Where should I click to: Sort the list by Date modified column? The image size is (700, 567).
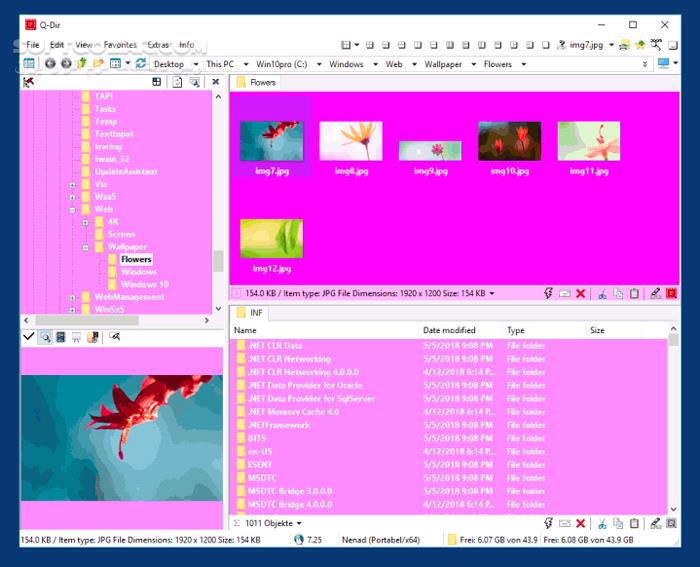449,330
